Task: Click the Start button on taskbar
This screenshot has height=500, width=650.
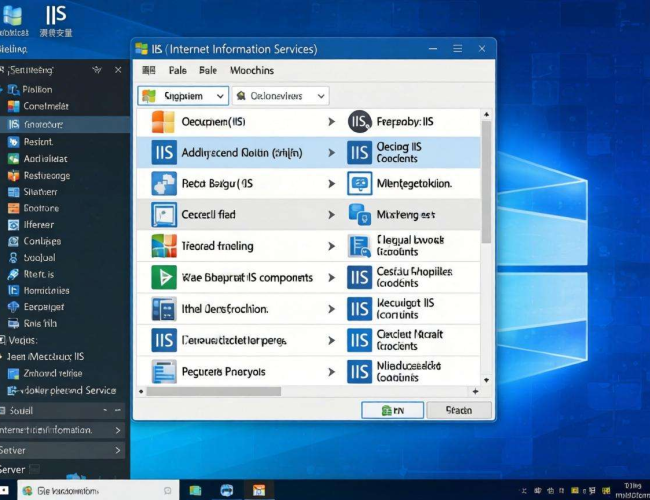Action: [4, 490]
